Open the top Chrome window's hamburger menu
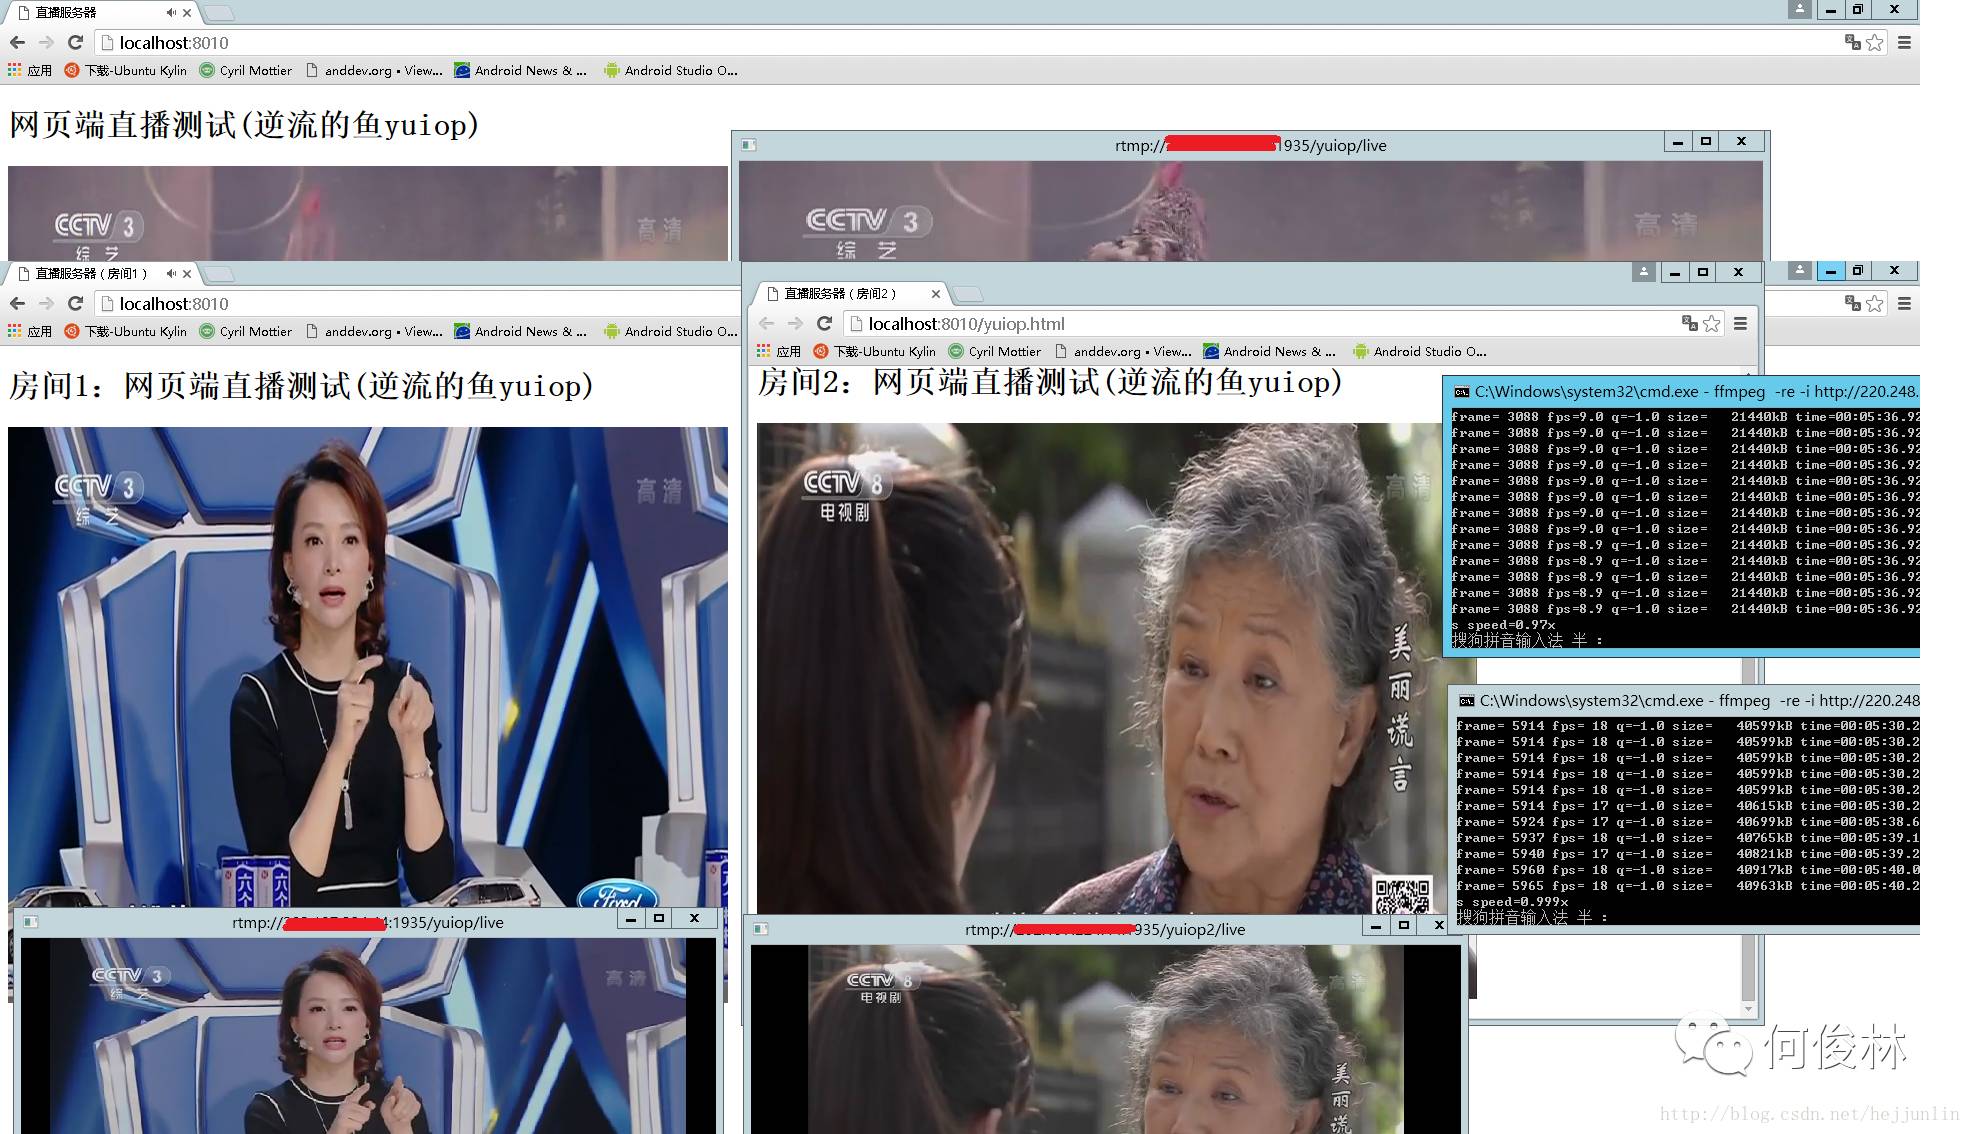 coord(1904,42)
